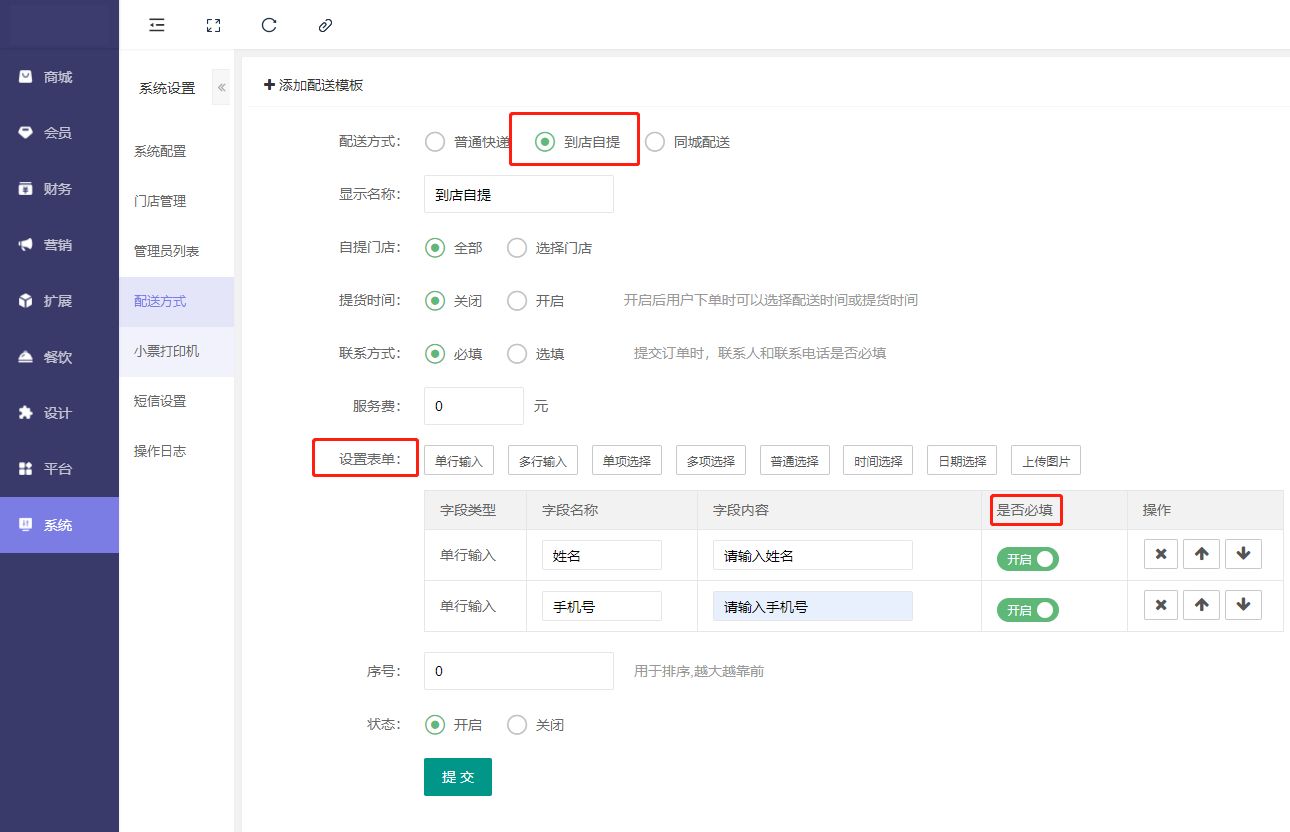The height and width of the screenshot is (832, 1290).
Task: Move the 姓名 field row down
Action: click(x=1243, y=554)
